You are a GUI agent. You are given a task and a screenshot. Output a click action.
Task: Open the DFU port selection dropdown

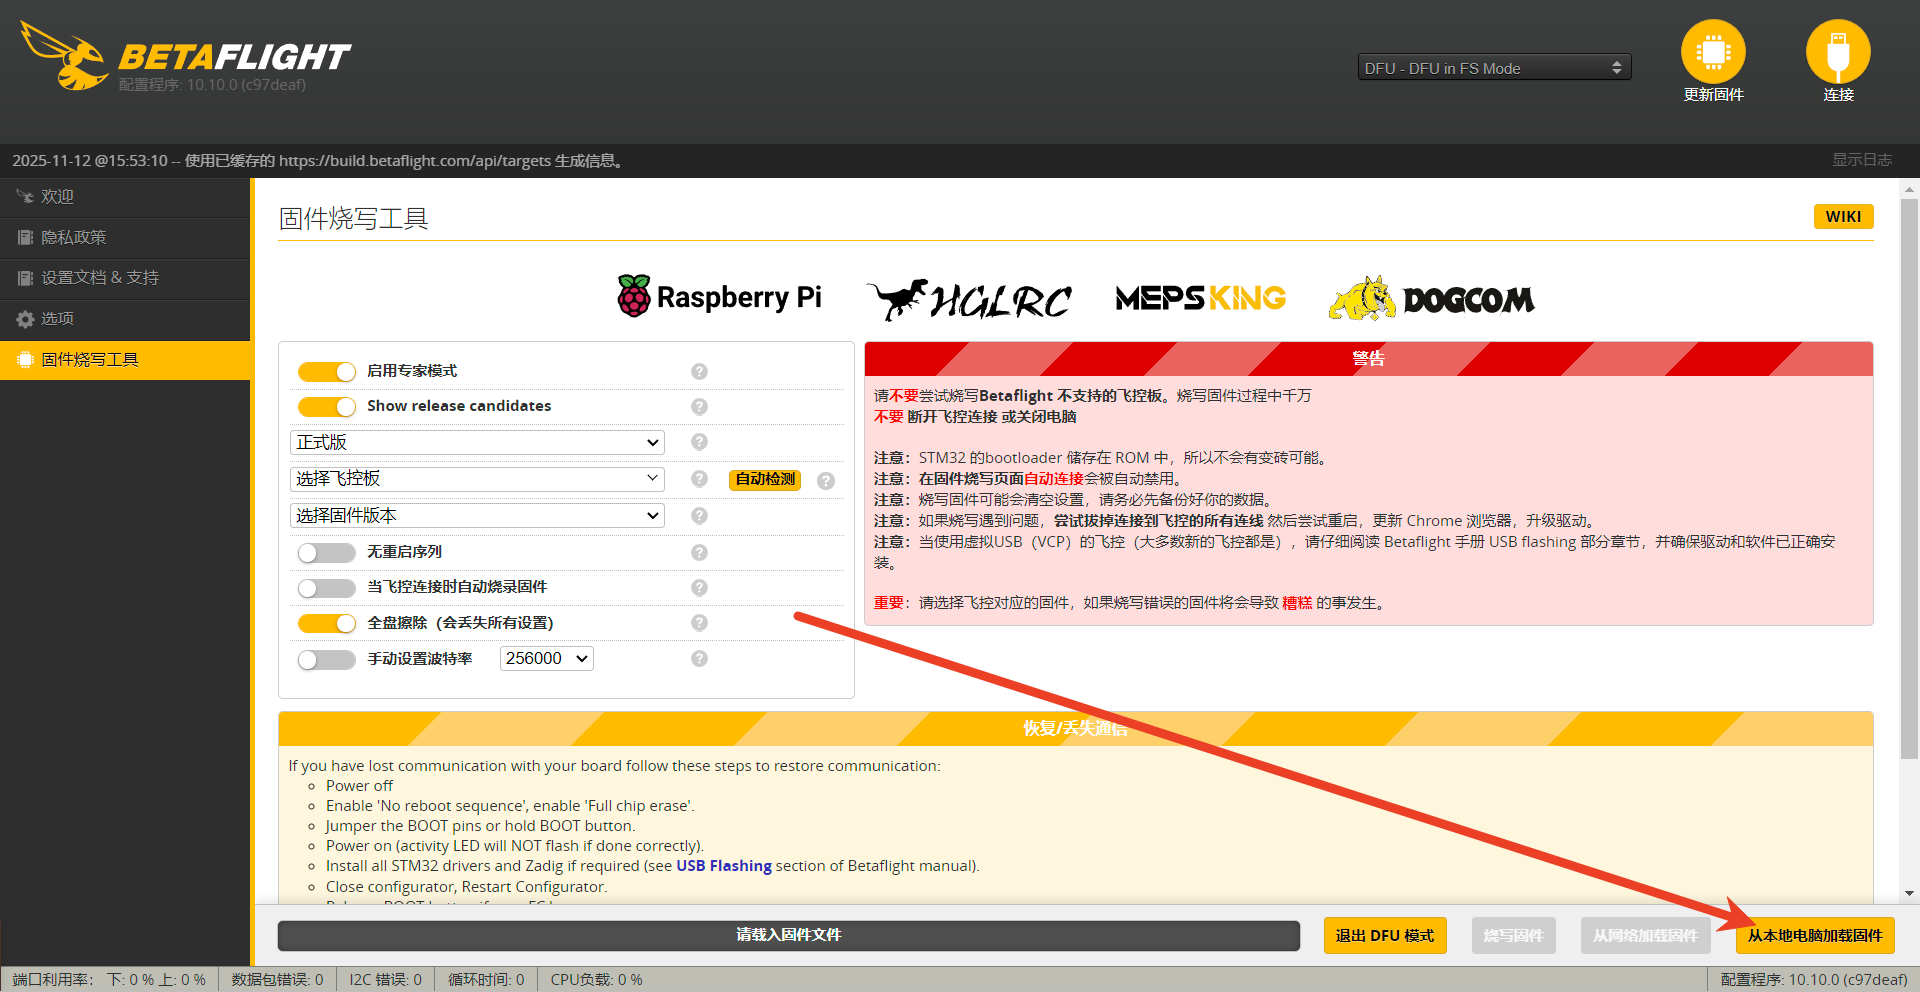[x=1493, y=68]
